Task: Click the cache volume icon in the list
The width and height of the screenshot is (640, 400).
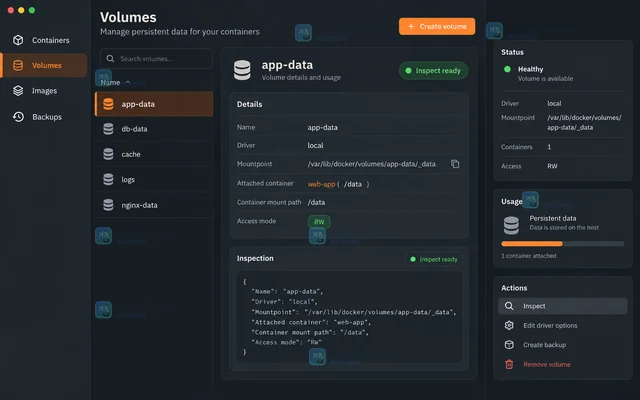Action: tap(108, 154)
